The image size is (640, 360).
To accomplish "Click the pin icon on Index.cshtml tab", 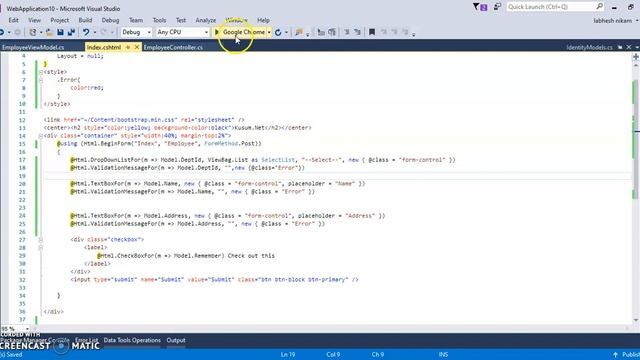I will tap(128, 47).
